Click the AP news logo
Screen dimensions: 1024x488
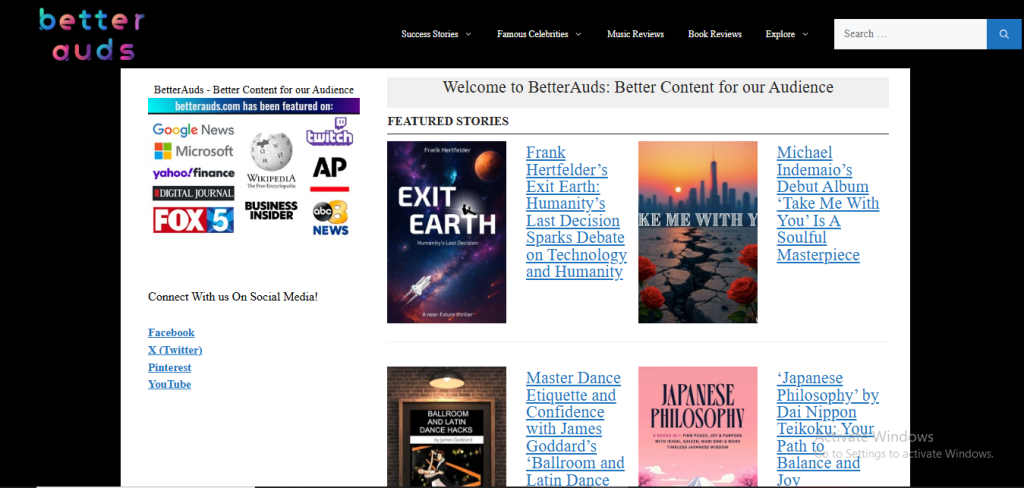coord(330,171)
